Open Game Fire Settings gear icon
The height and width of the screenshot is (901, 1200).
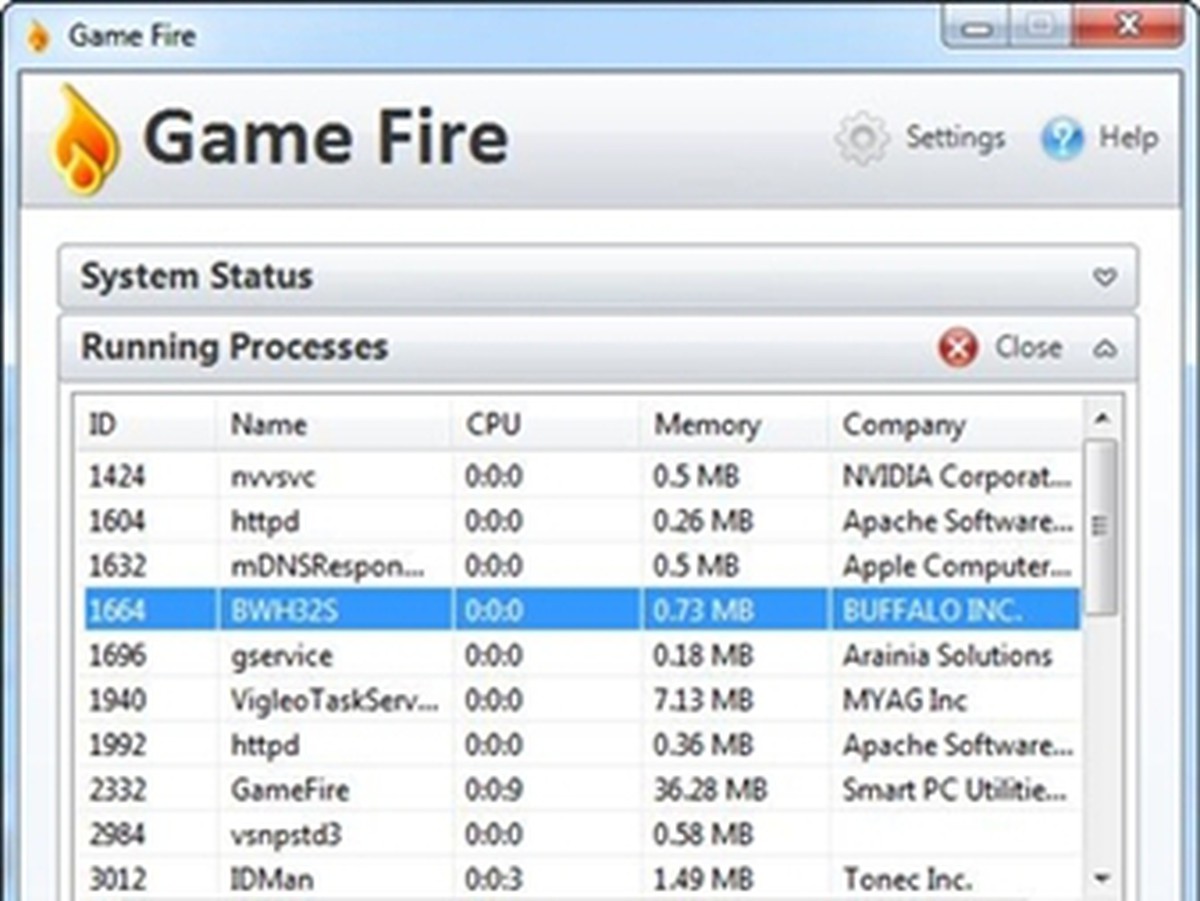pos(862,139)
